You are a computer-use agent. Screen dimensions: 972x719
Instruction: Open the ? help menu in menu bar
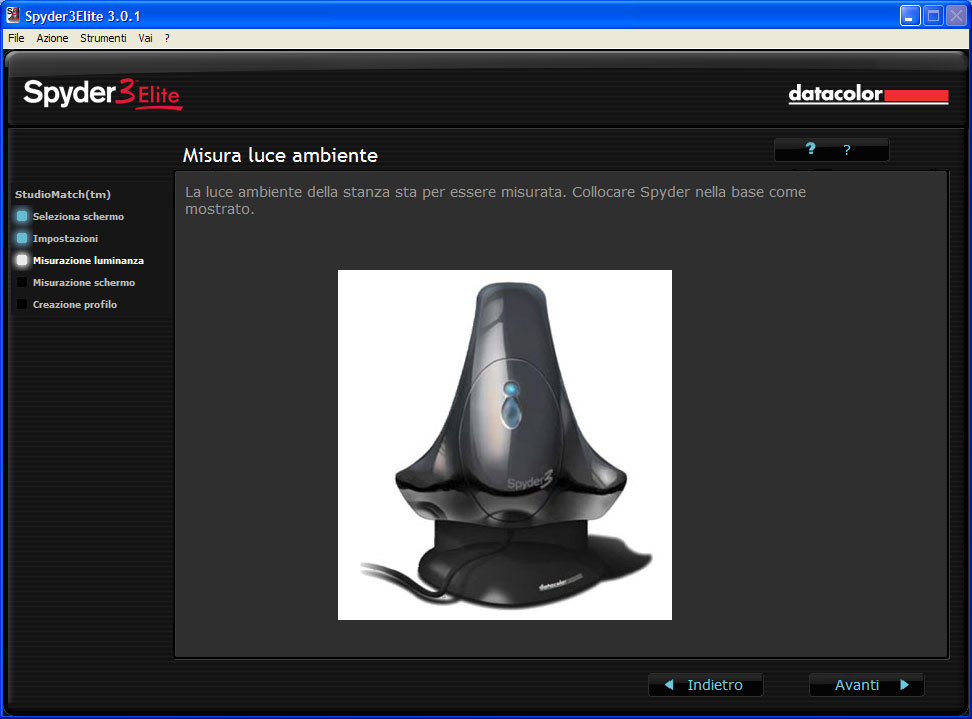coord(167,38)
